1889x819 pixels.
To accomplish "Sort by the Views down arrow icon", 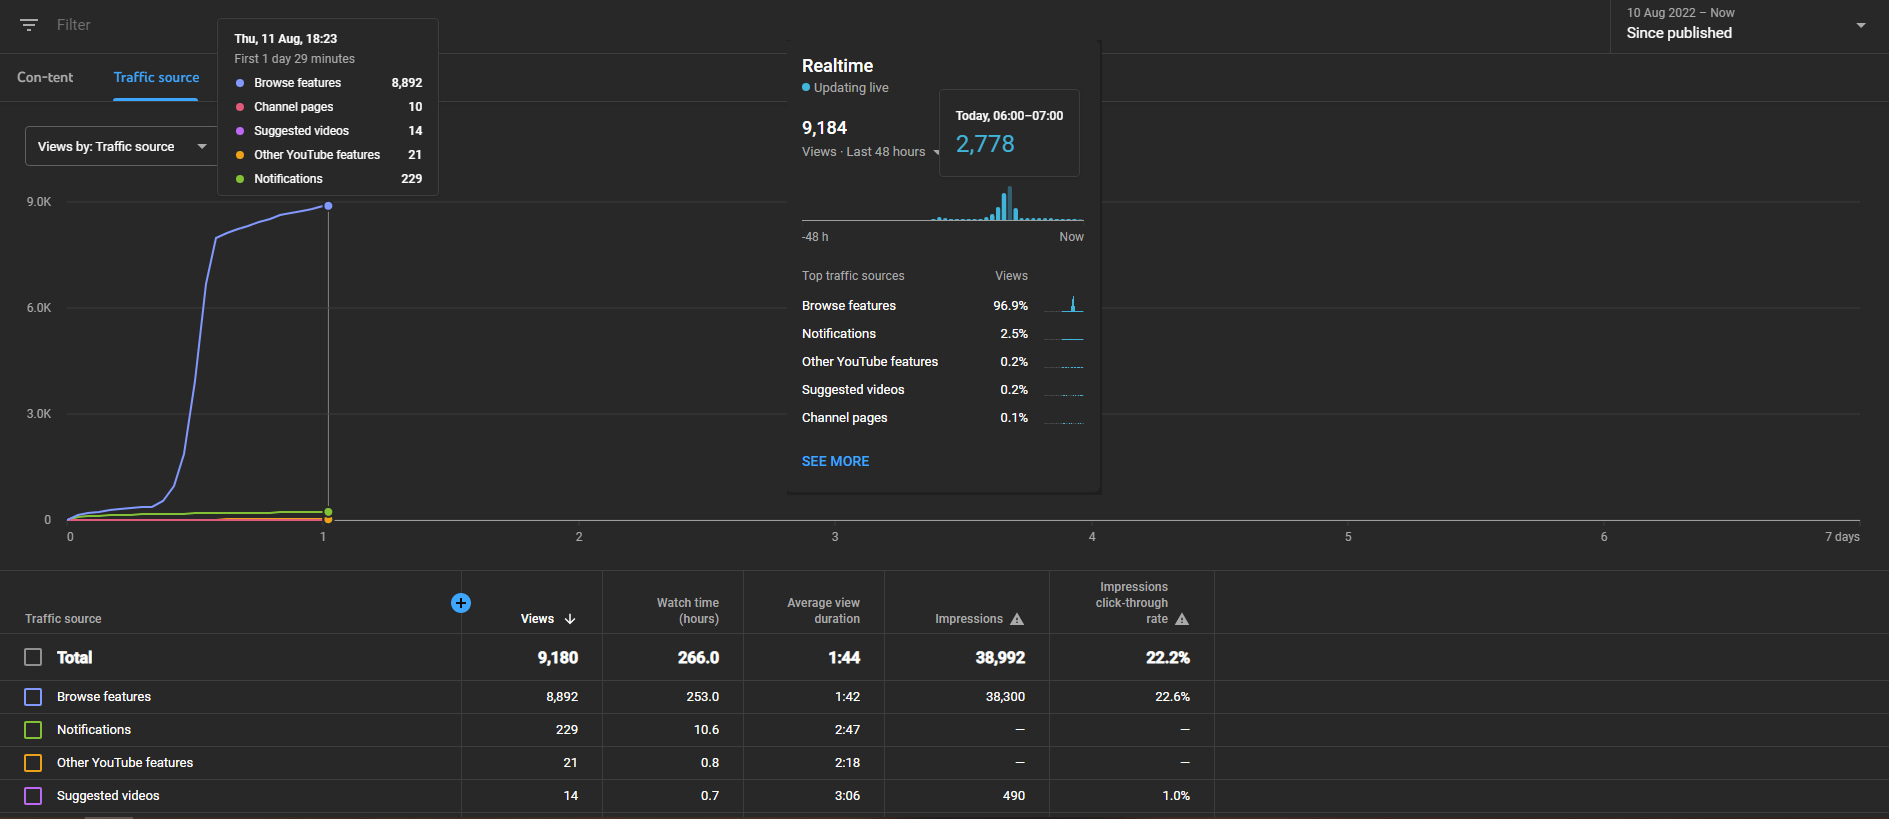I will [x=570, y=619].
